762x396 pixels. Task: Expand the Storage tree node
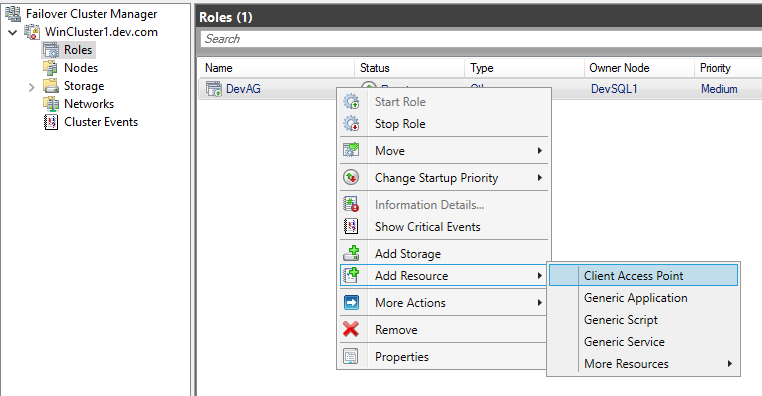32,87
